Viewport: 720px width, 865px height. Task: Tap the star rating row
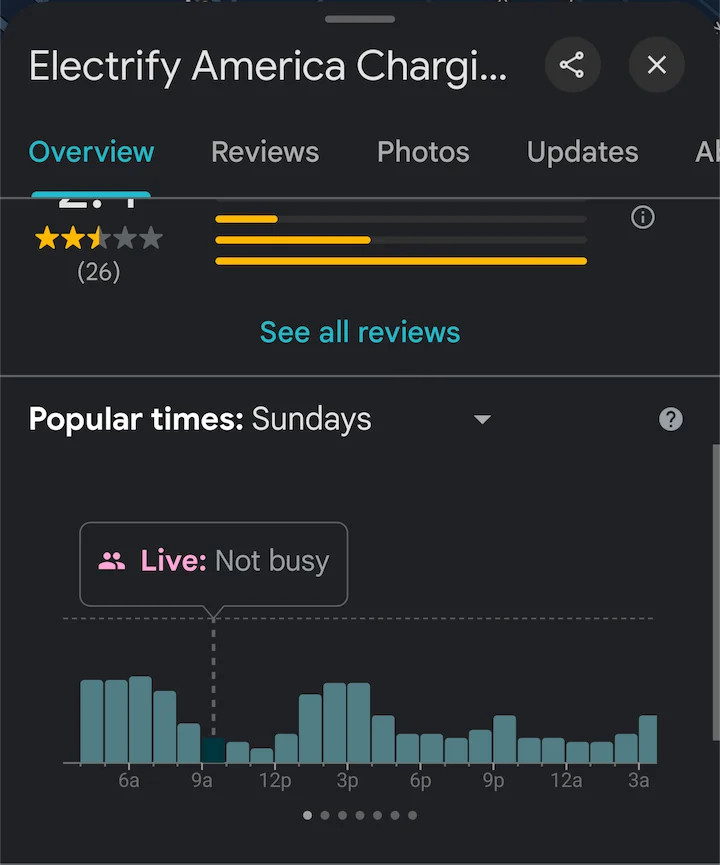point(99,238)
